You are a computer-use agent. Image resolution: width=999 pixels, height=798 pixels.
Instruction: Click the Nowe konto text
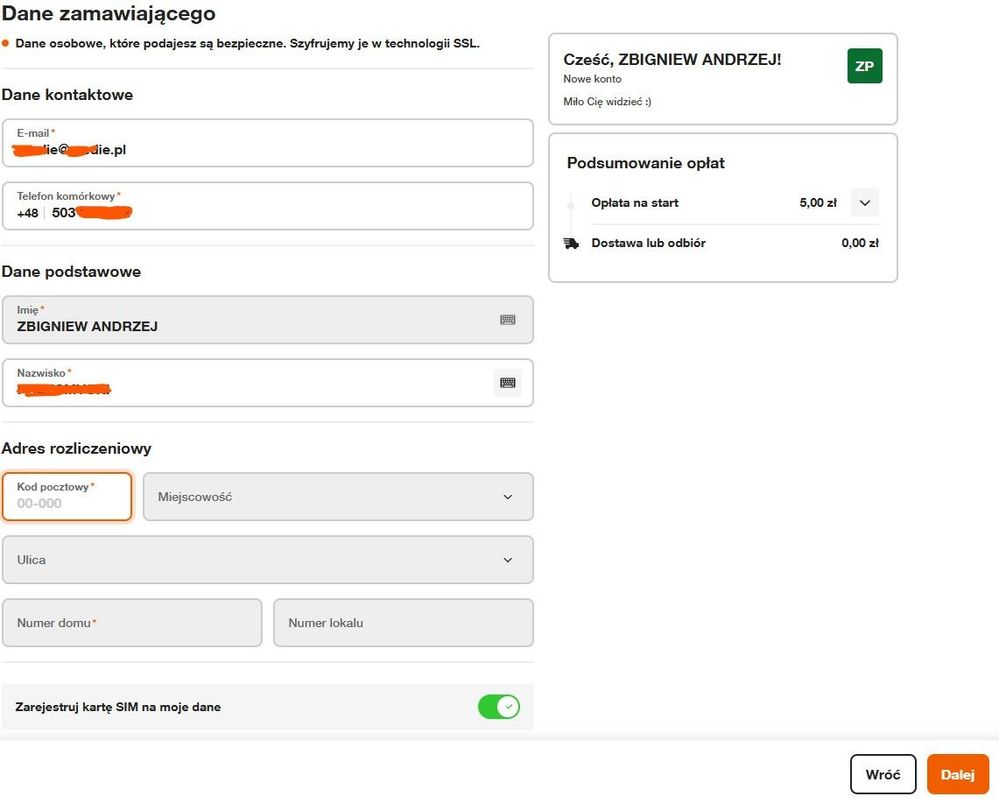[592, 79]
